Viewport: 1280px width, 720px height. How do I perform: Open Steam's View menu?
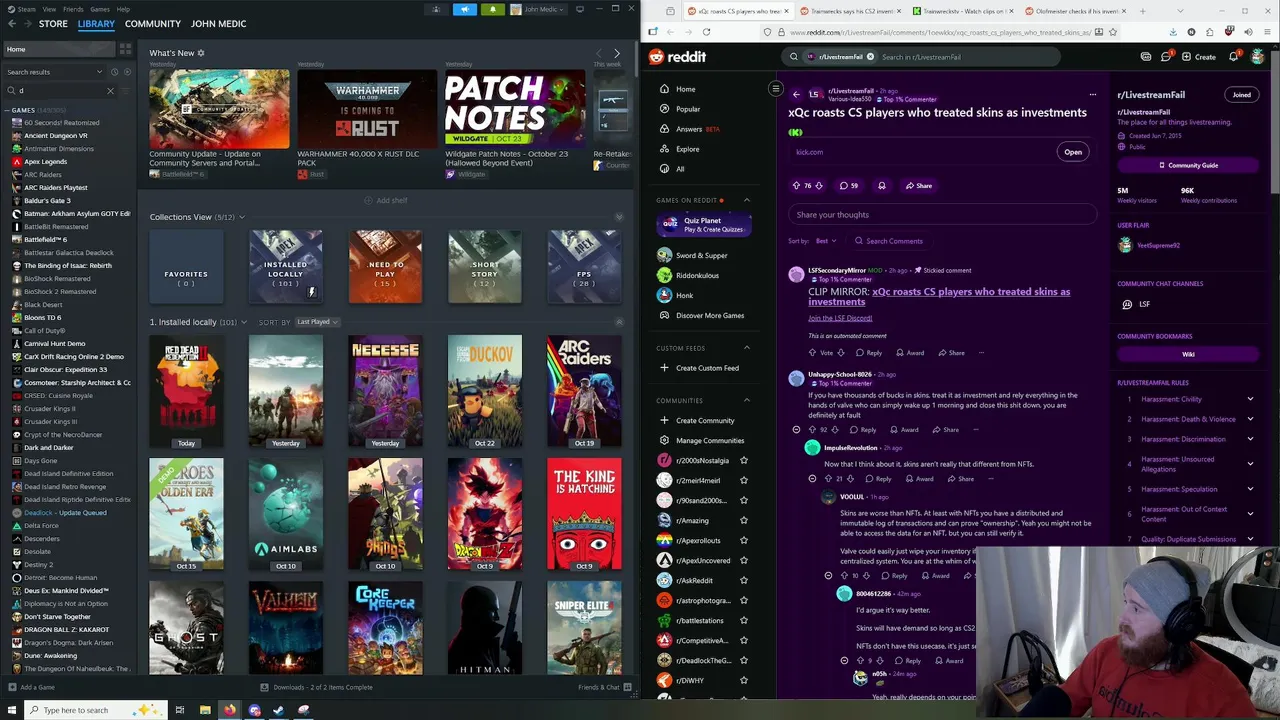[49, 9]
